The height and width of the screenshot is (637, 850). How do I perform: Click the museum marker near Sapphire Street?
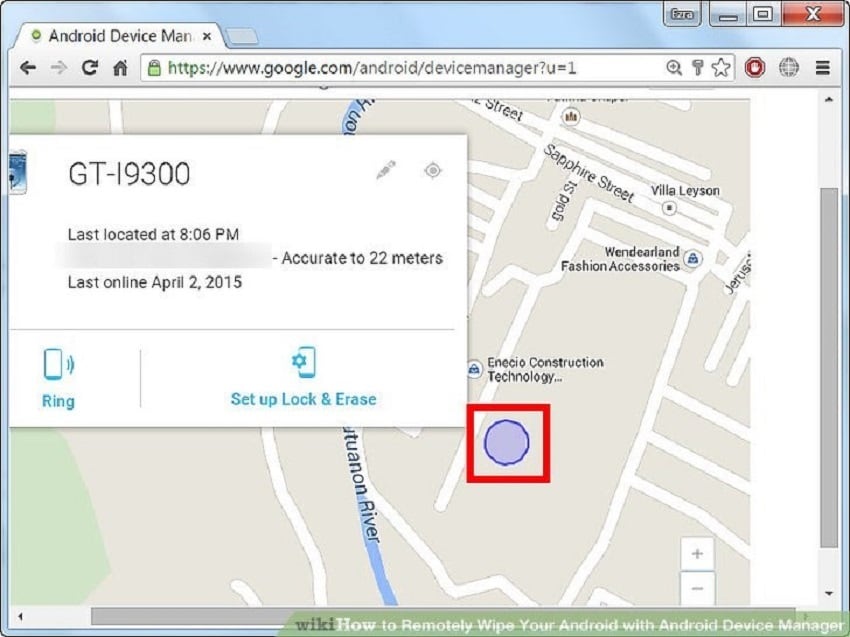tap(570, 117)
